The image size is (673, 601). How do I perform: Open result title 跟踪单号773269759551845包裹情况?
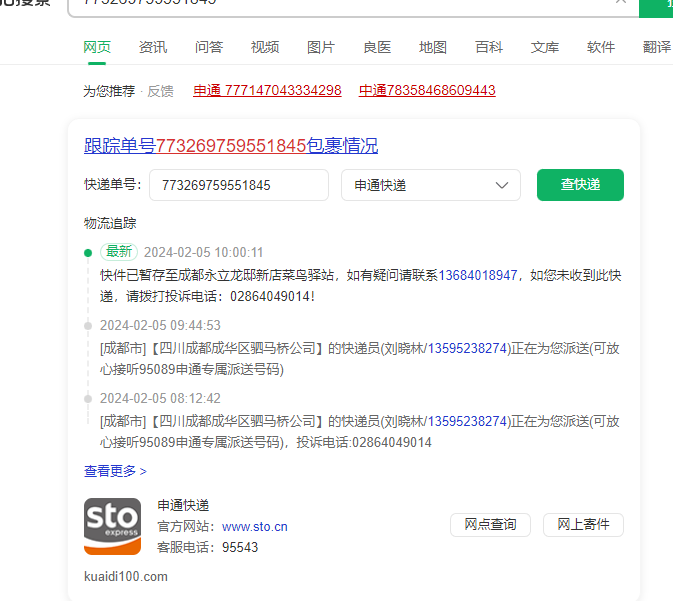(x=231, y=146)
